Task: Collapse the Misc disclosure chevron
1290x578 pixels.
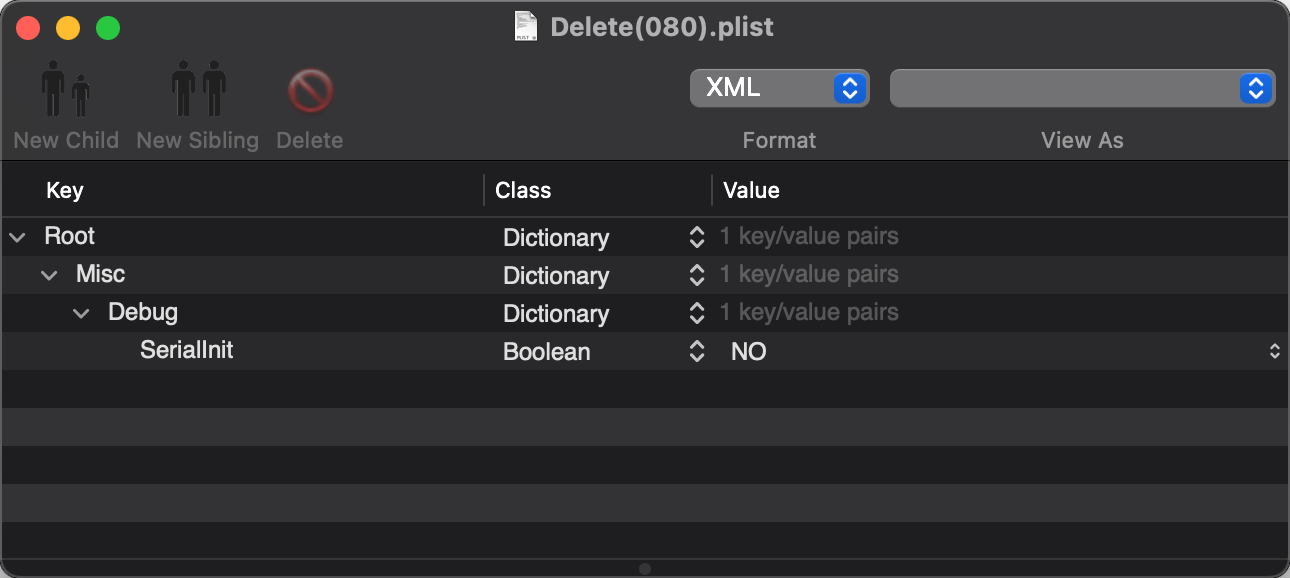Action: click(x=49, y=275)
